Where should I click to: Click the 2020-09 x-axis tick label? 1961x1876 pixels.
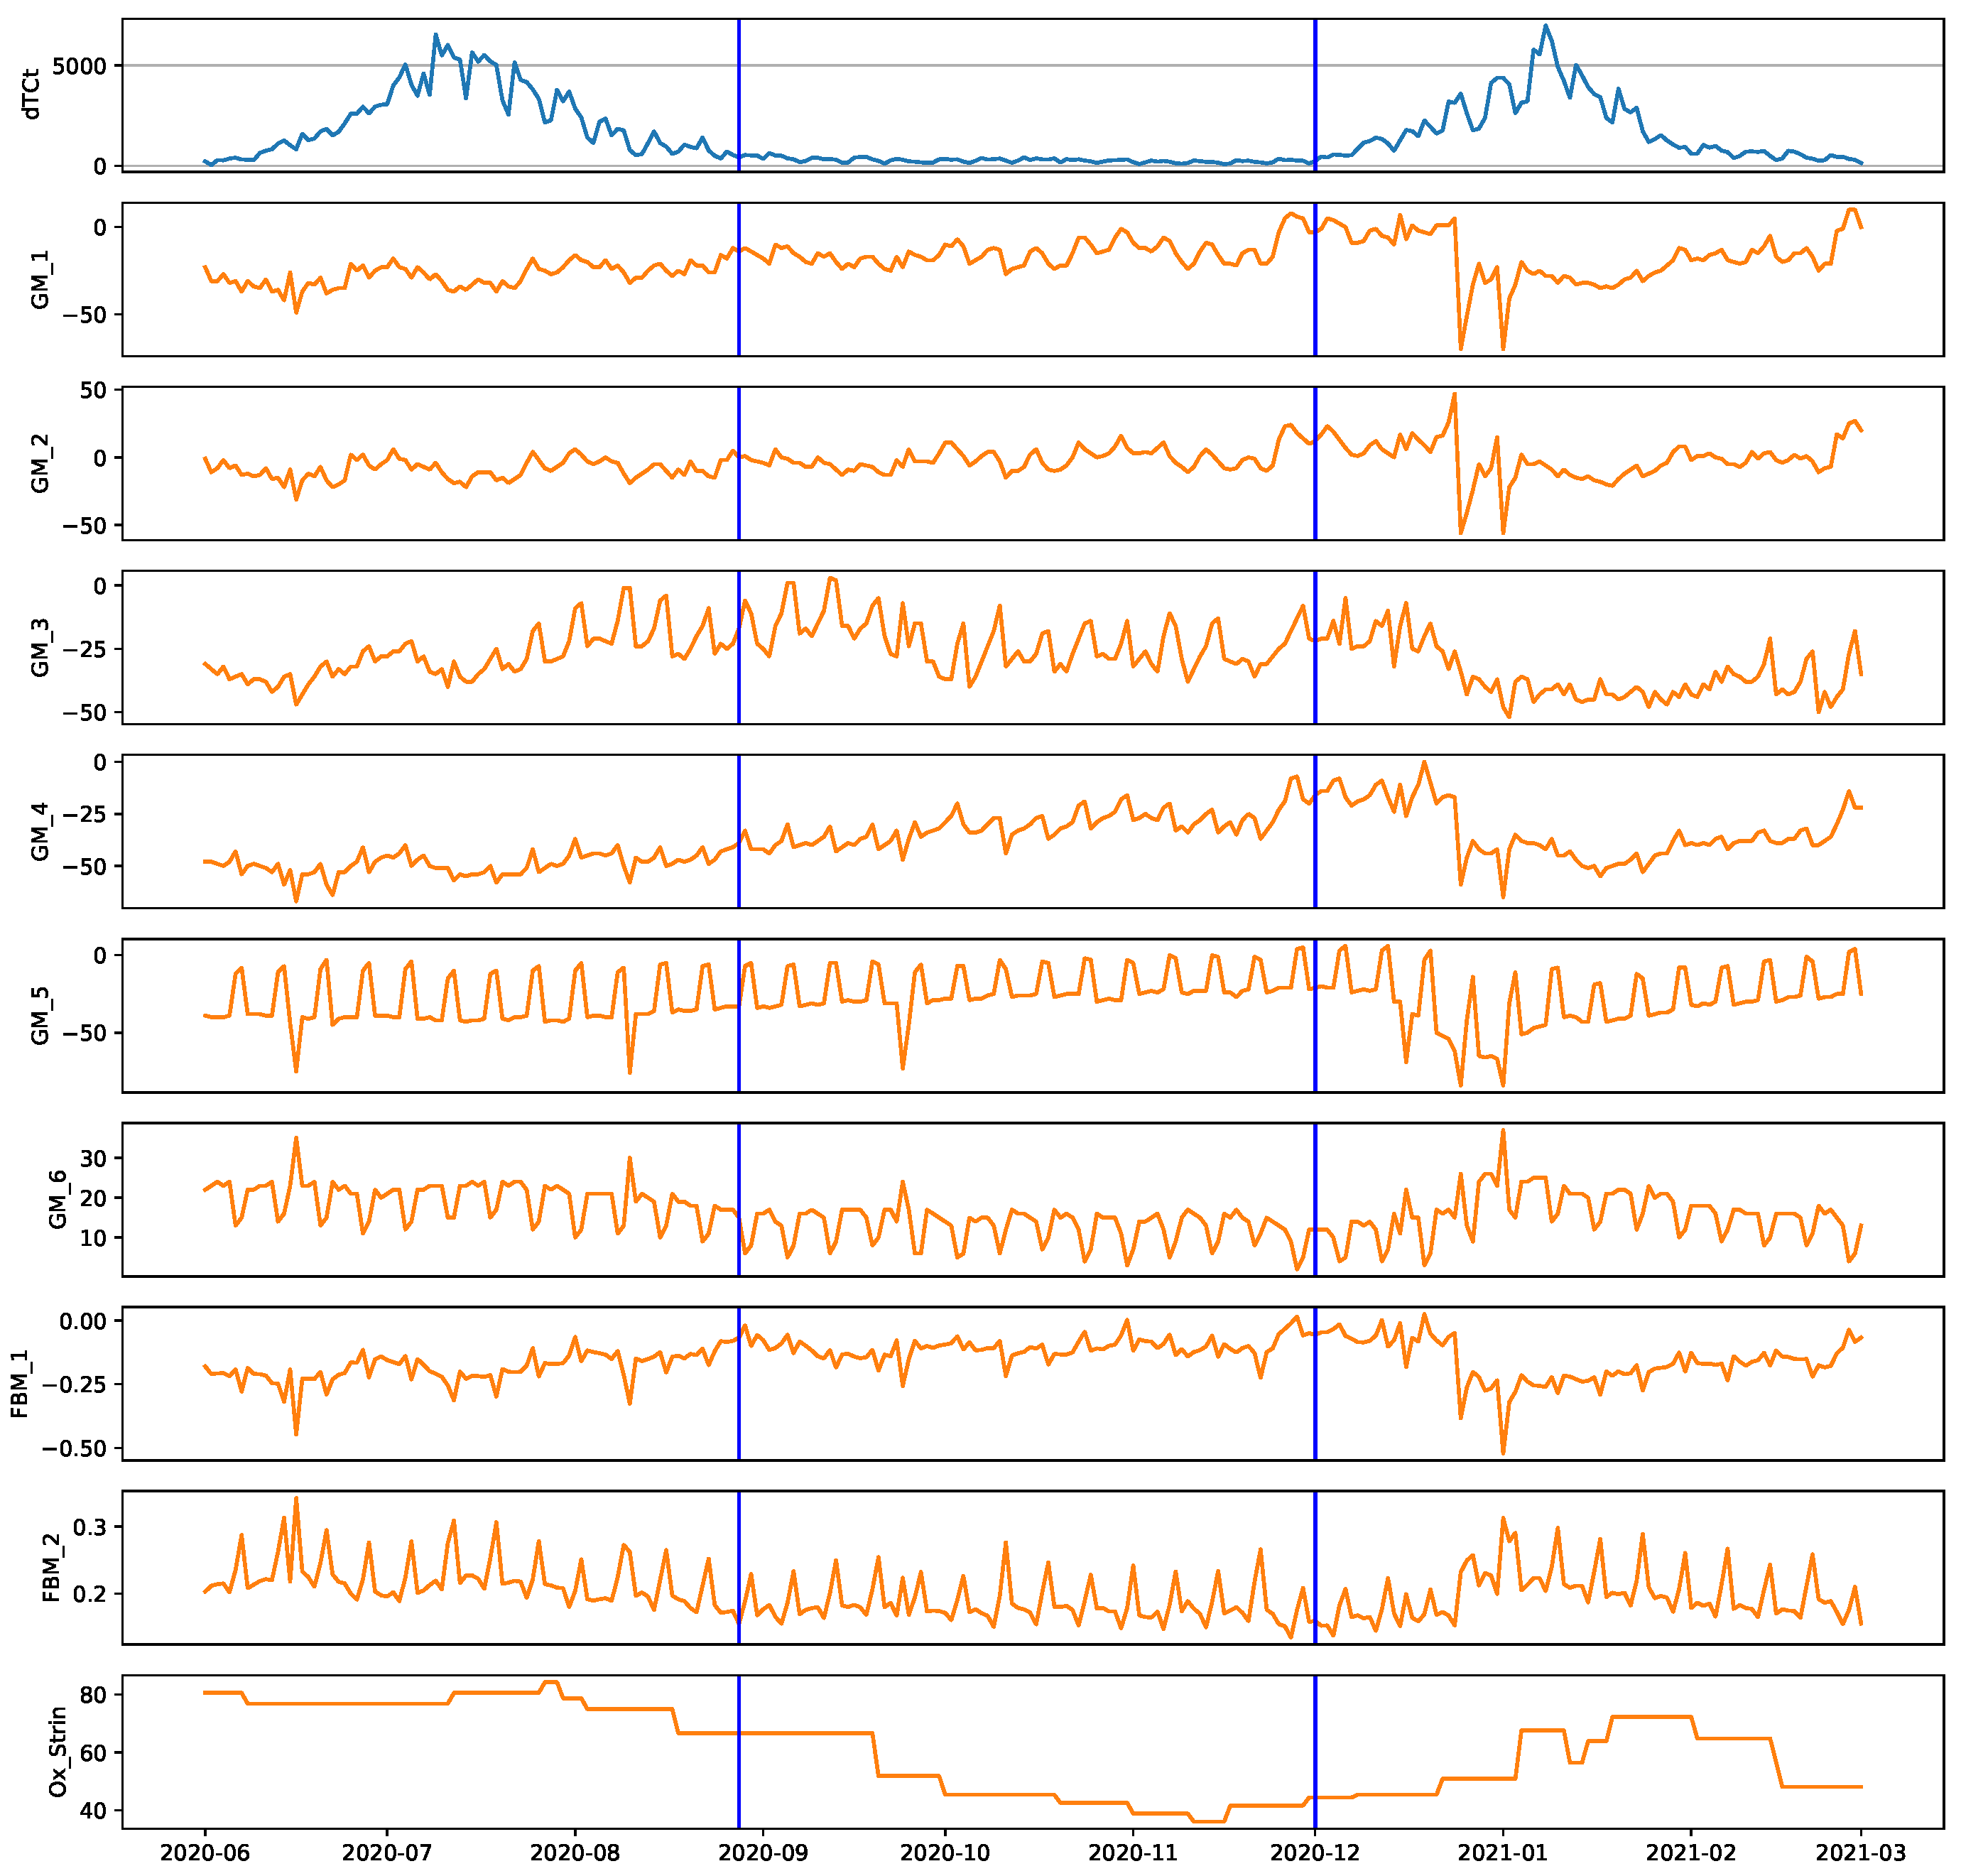pos(763,1853)
